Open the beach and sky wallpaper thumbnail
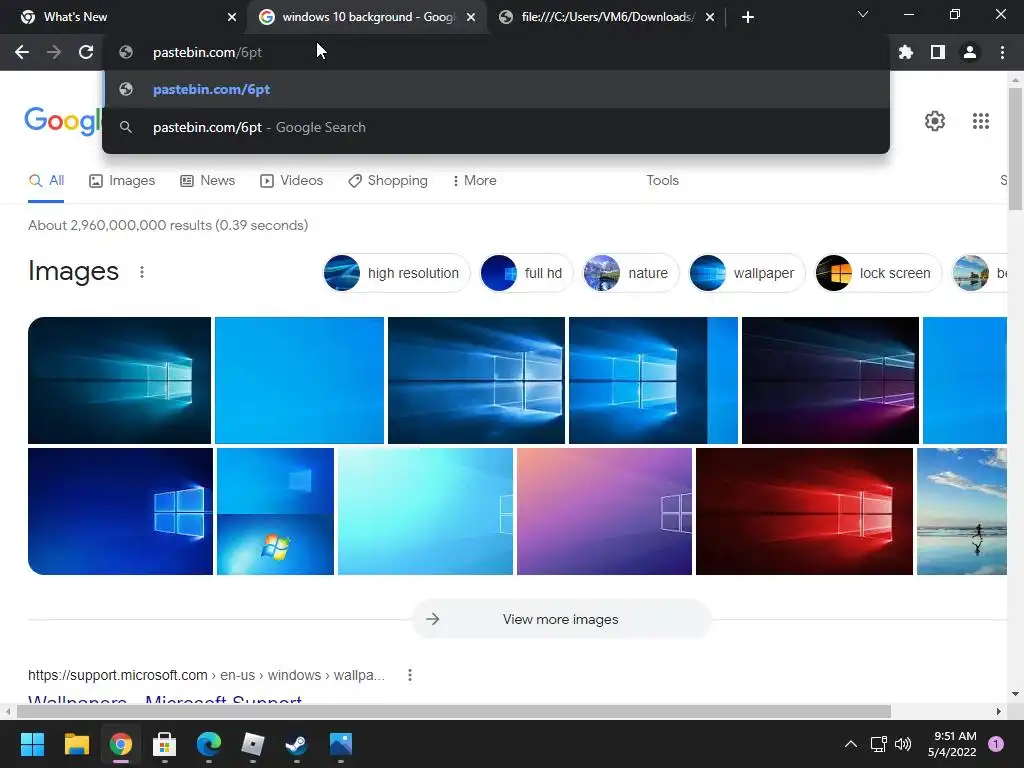Screen dimensions: 1024x768 (961, 511)
